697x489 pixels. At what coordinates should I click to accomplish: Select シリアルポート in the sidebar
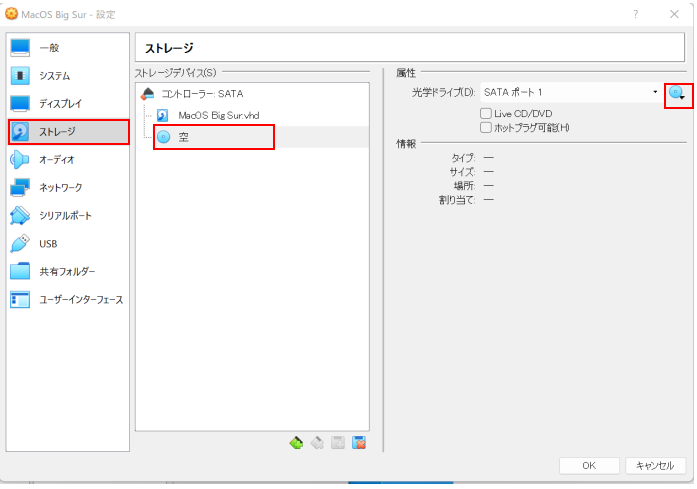point(68,216)
